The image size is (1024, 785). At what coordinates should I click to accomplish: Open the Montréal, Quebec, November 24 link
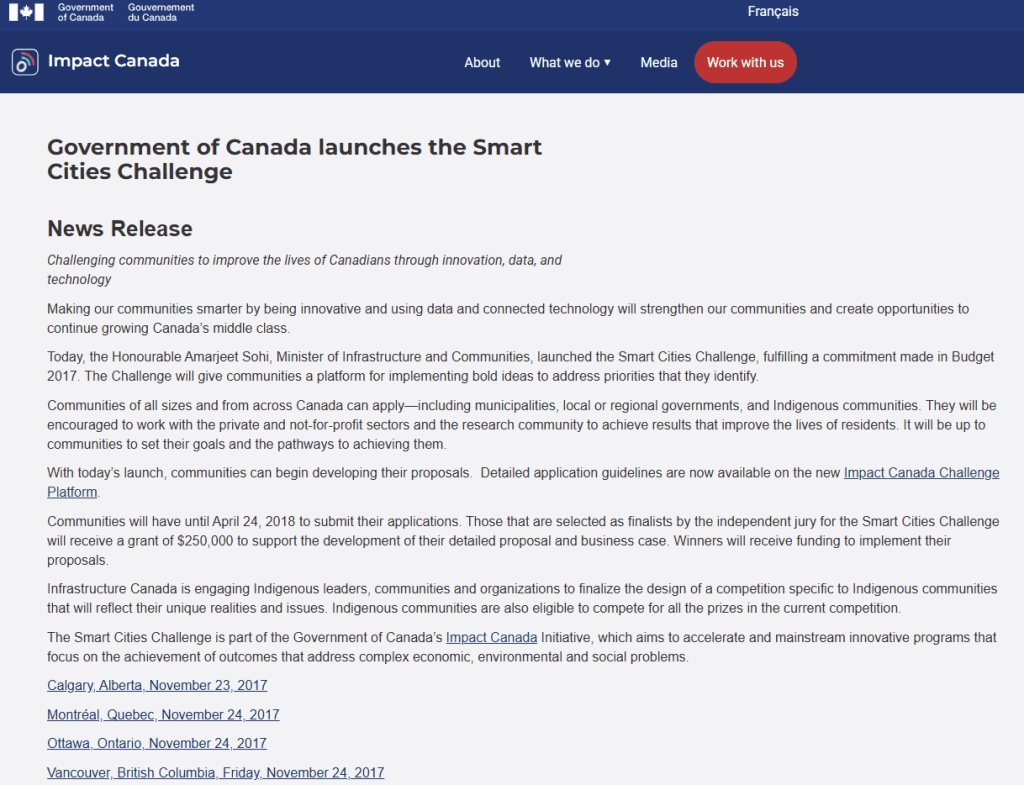[163, 715]
